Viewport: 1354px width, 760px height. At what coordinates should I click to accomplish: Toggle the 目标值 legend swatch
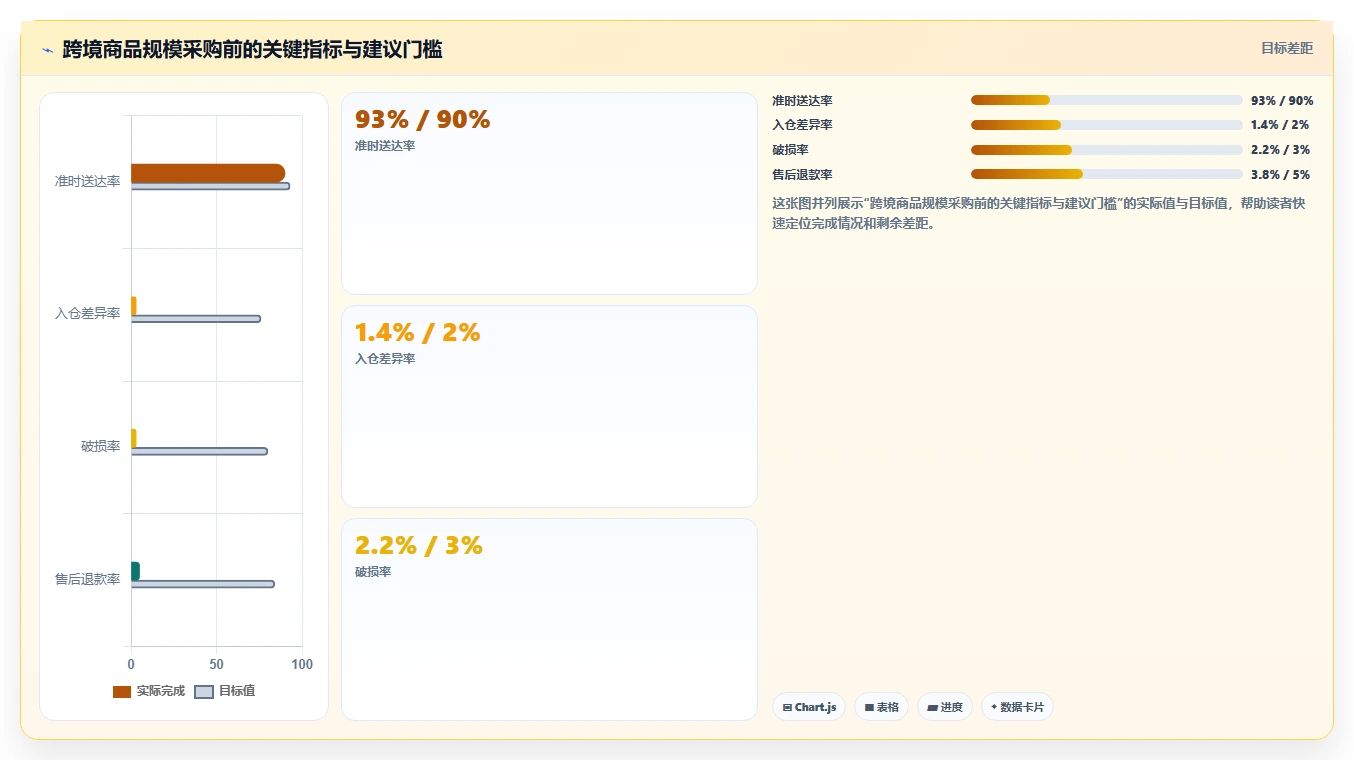[204, 691]
